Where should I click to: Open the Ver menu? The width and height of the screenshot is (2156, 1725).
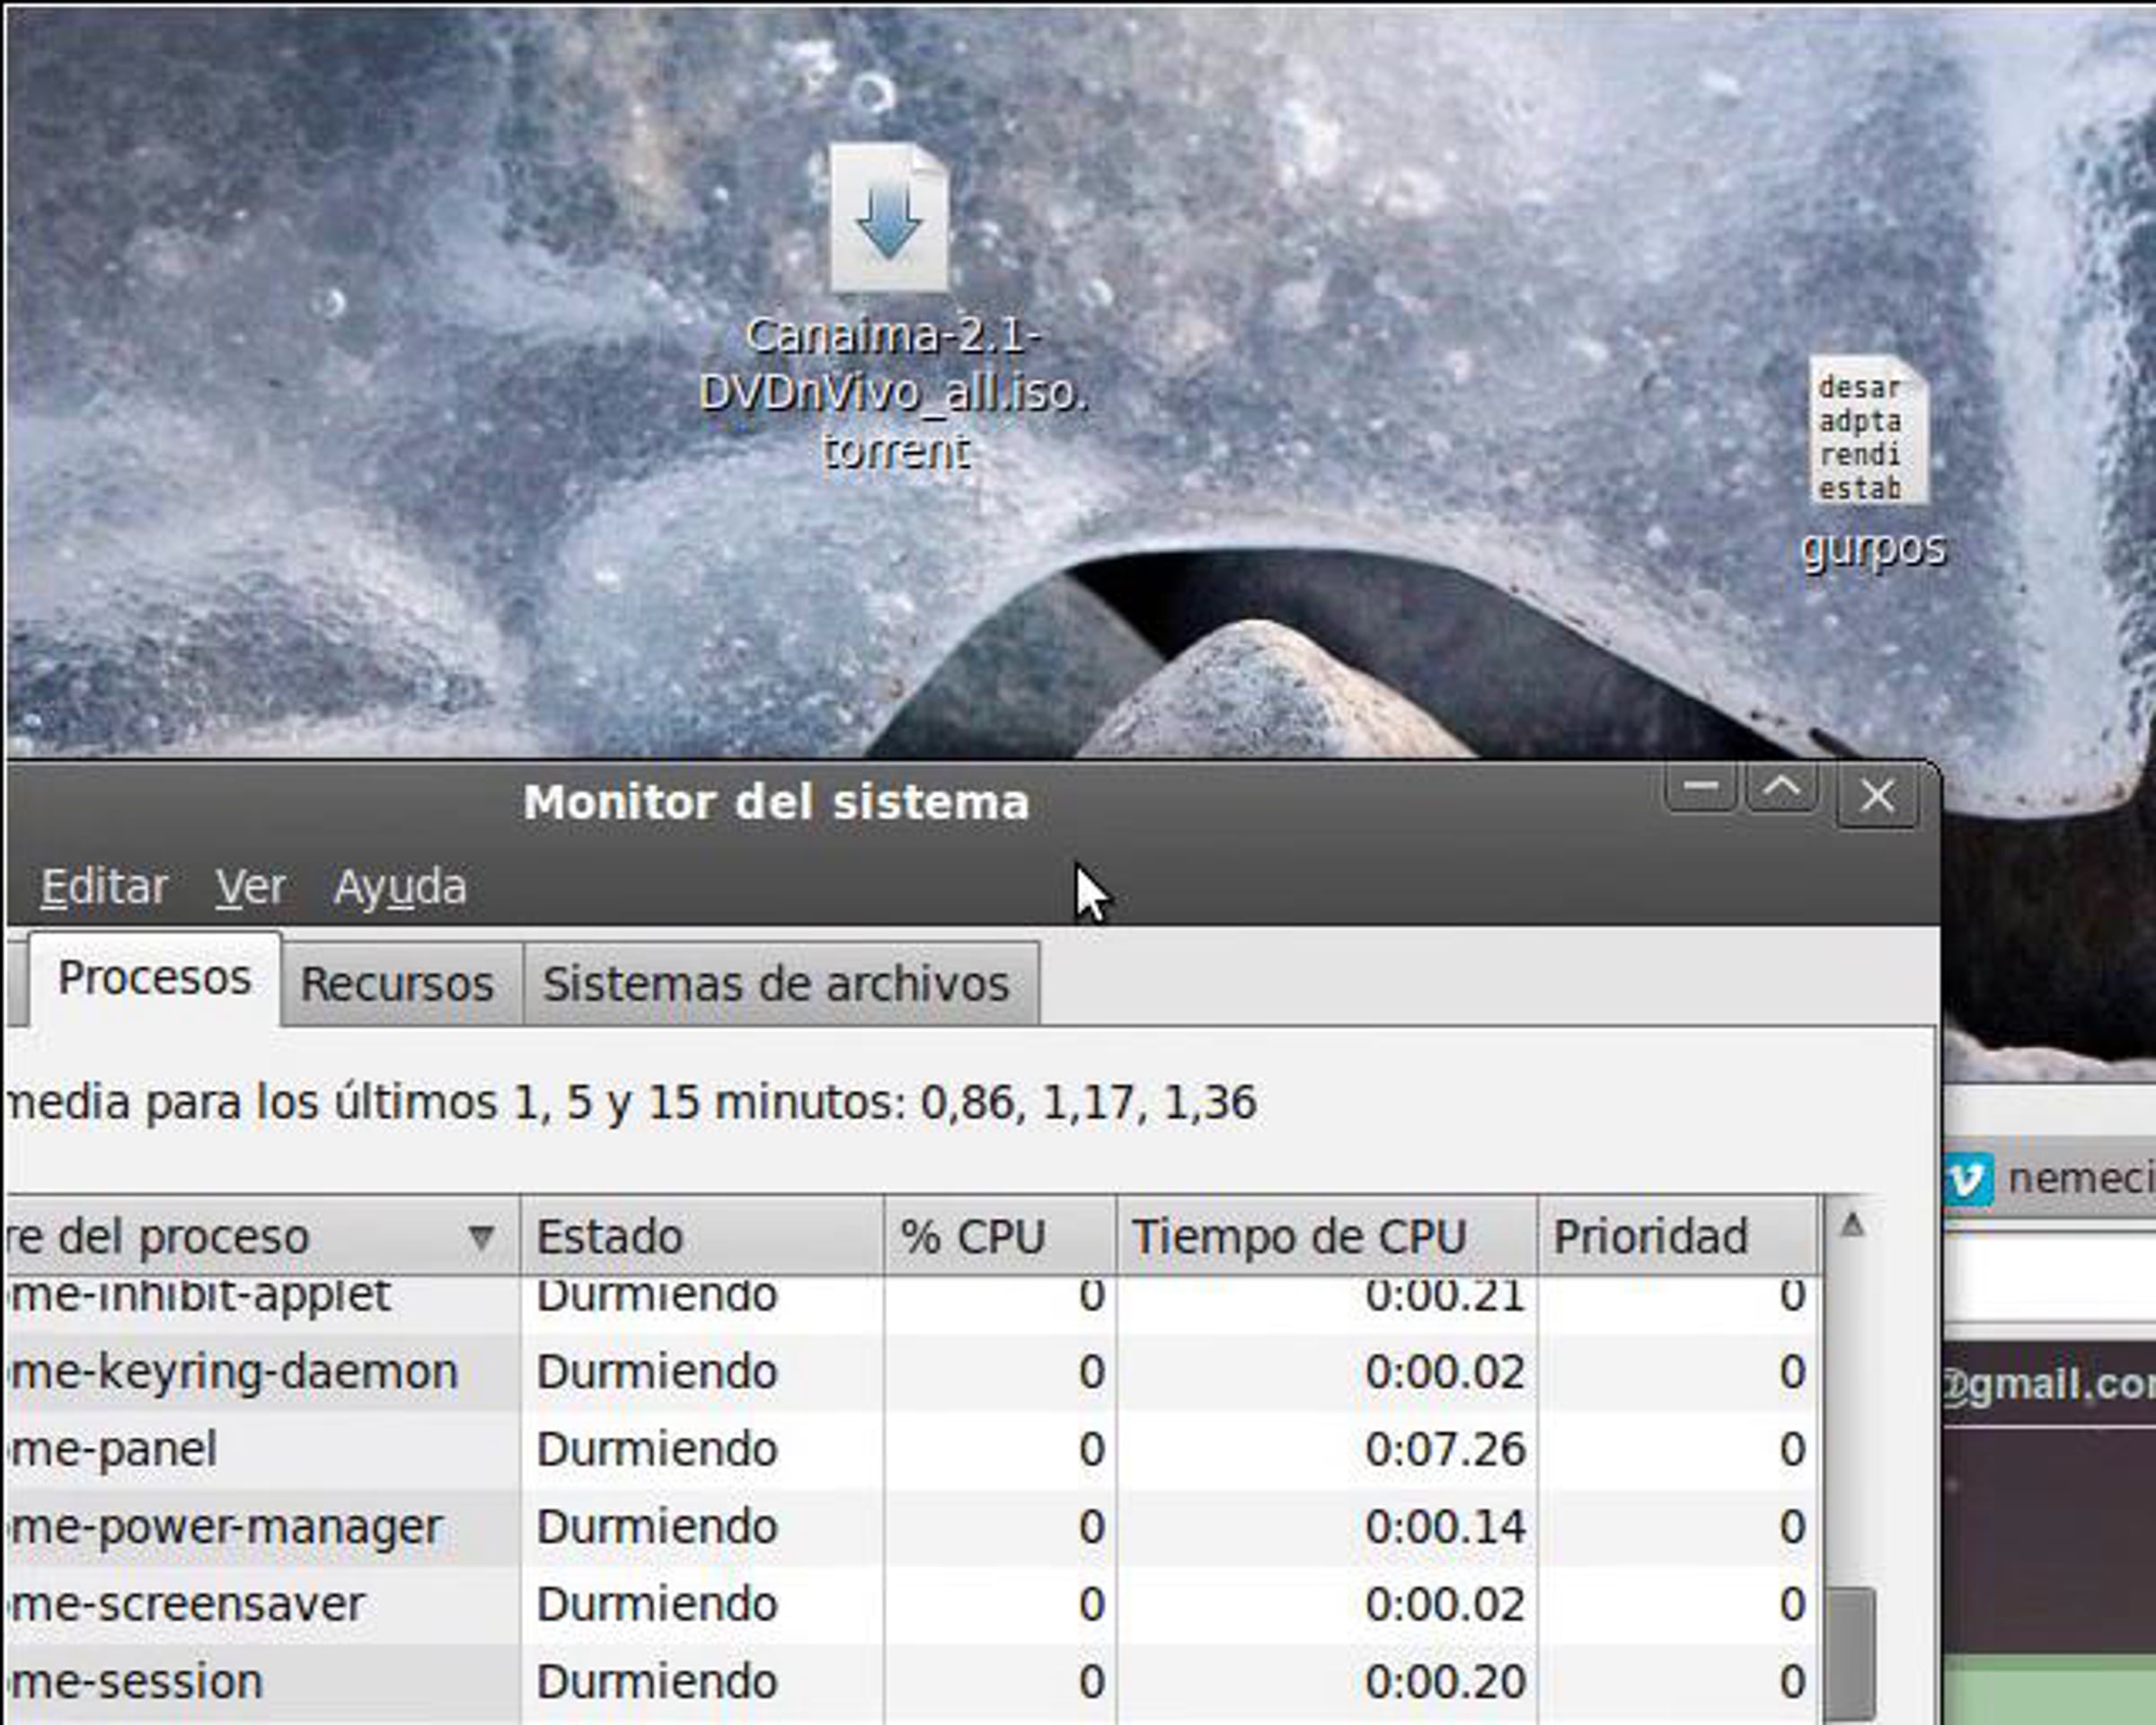click(x=250, y=887)
